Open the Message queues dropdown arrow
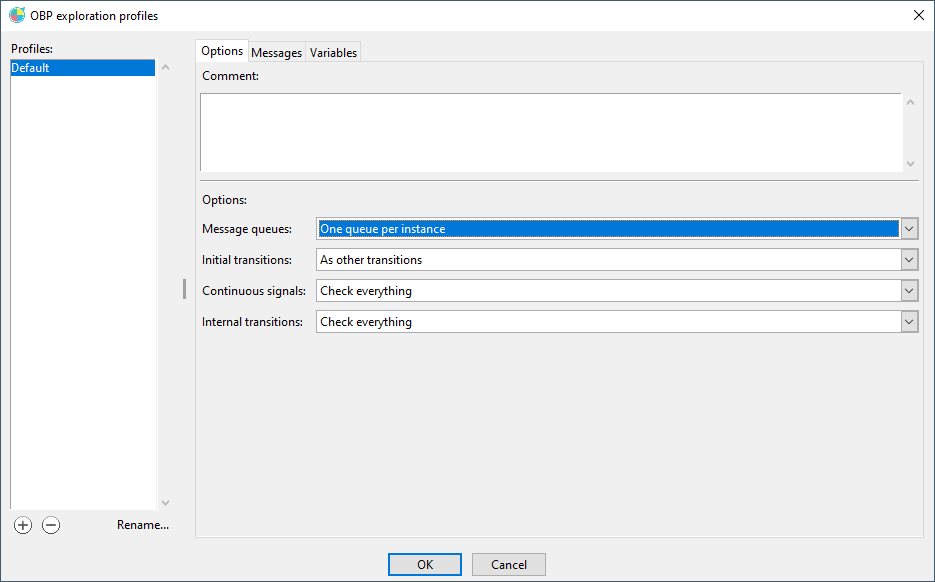This screenshot has height=582, width=935. [x=909, y=229]
